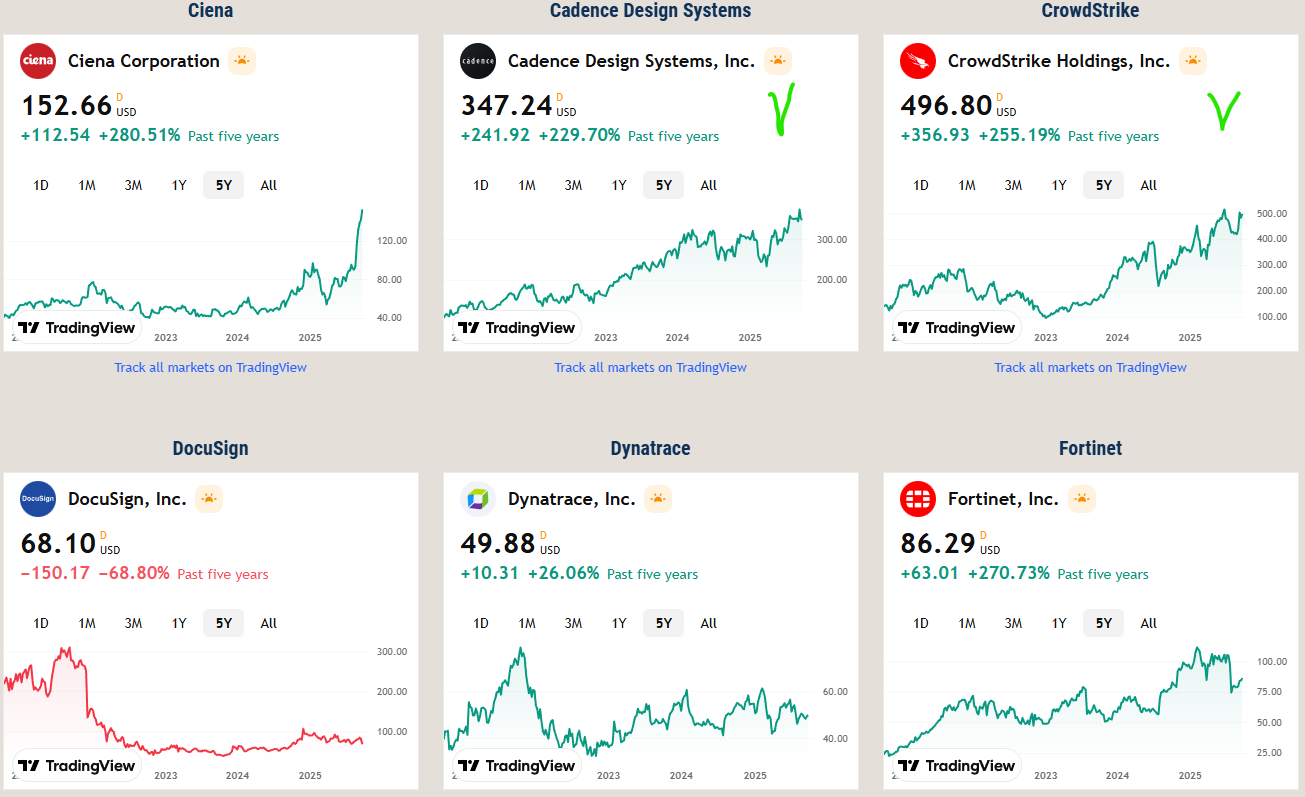Select the All range on CrowdStrike chart

[1149, 185]
